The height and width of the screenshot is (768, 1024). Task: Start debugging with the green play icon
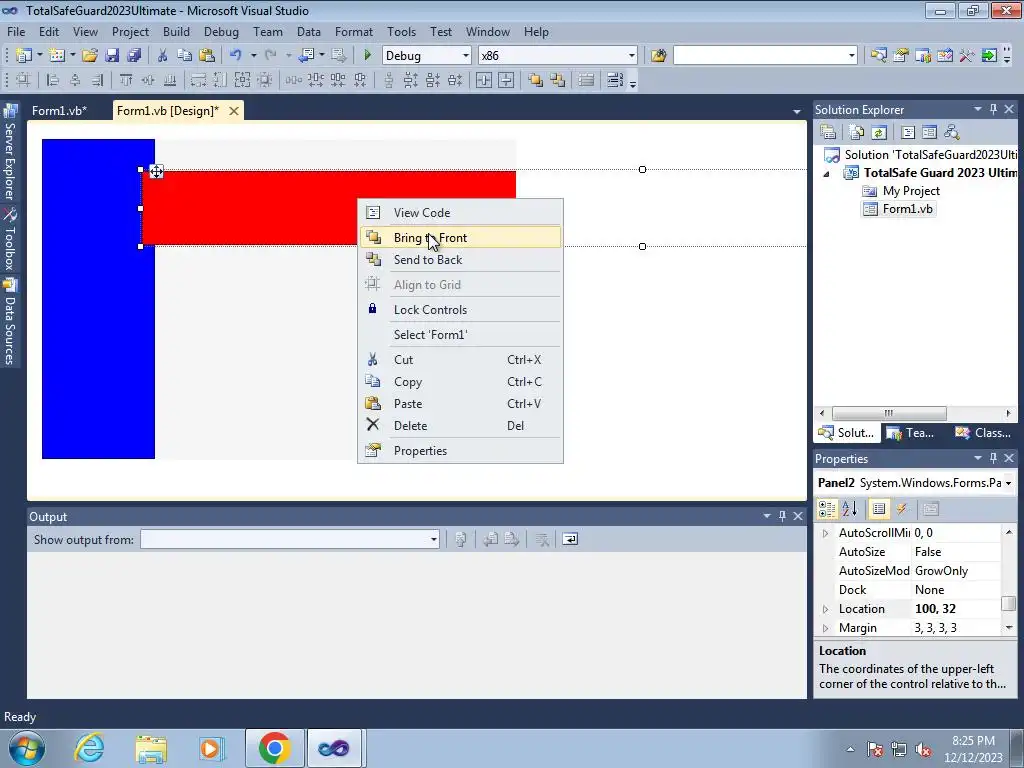[368, 56]
